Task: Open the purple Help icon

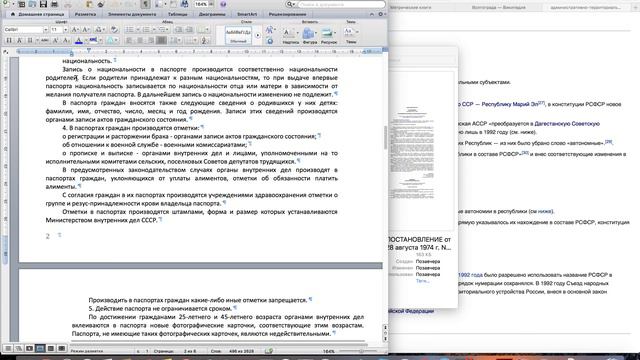Action: tap(223, 4)
